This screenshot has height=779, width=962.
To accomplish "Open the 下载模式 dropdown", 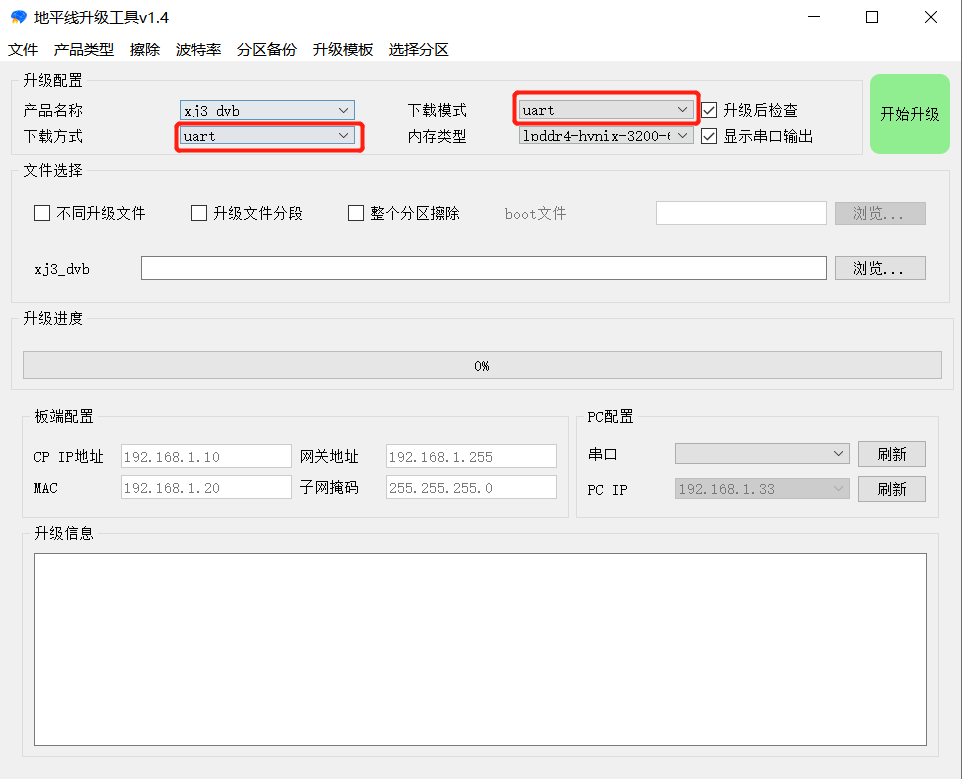I will point(606,110).
